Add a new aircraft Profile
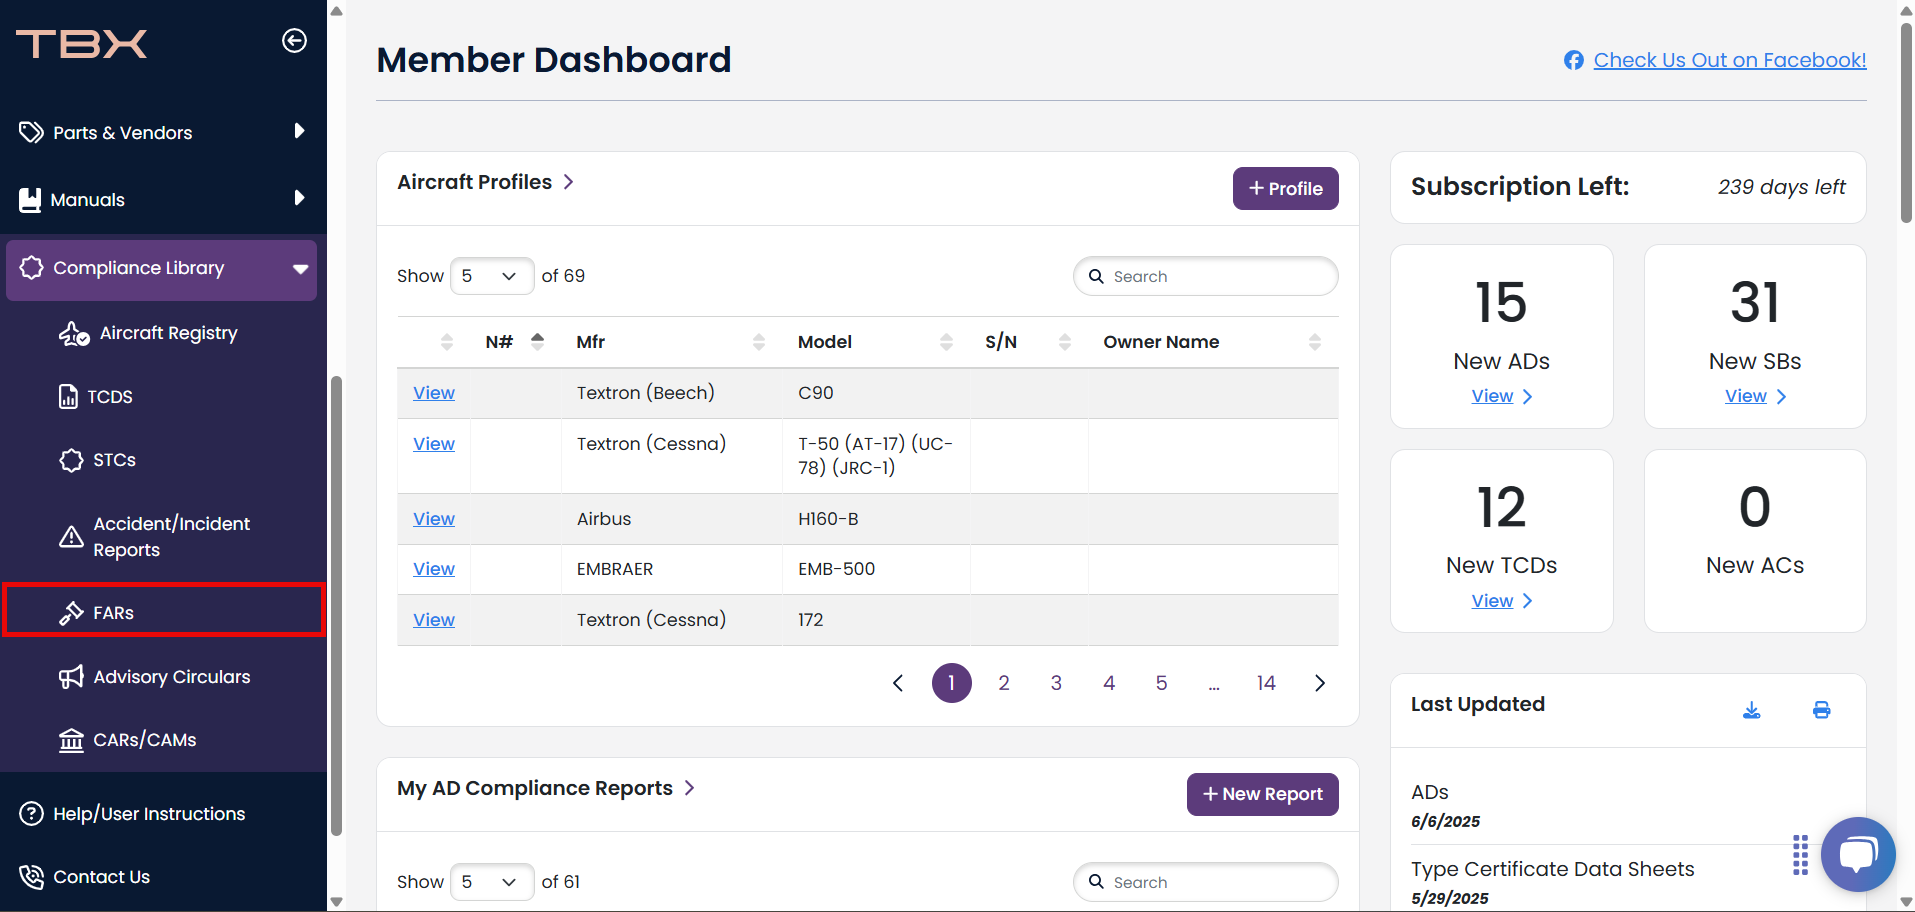Viewport: 1915px width, 912px height. [x=1286, y=189]
